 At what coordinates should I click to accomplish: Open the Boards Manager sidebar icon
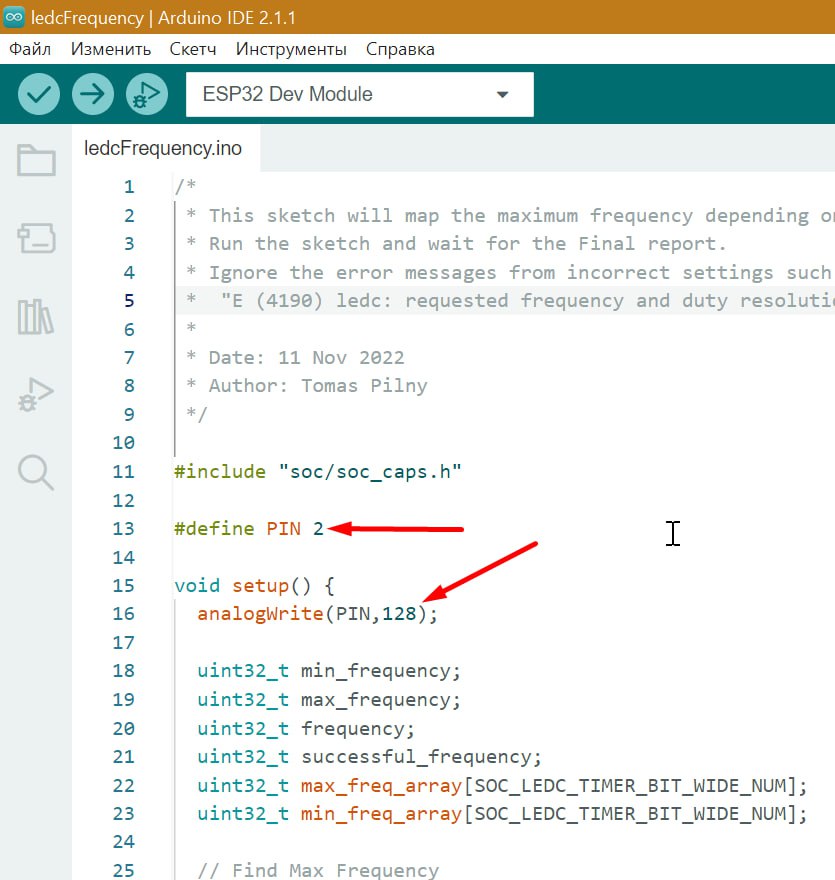[x=36, y=238]
